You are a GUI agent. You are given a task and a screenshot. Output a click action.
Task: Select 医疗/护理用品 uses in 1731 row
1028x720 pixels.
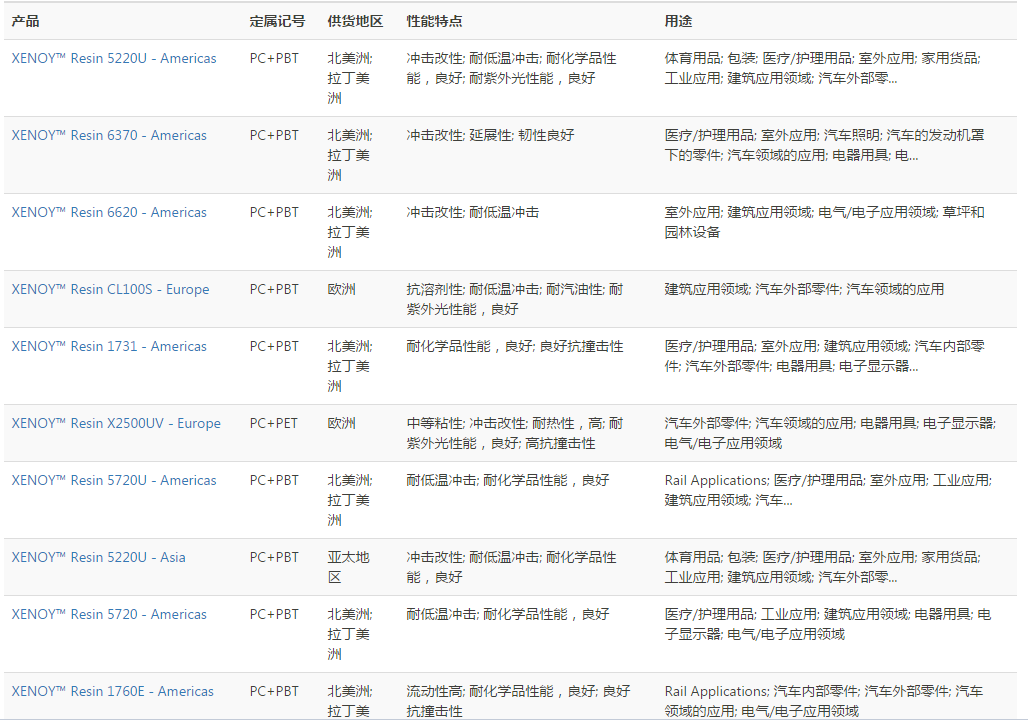point(825,357)
